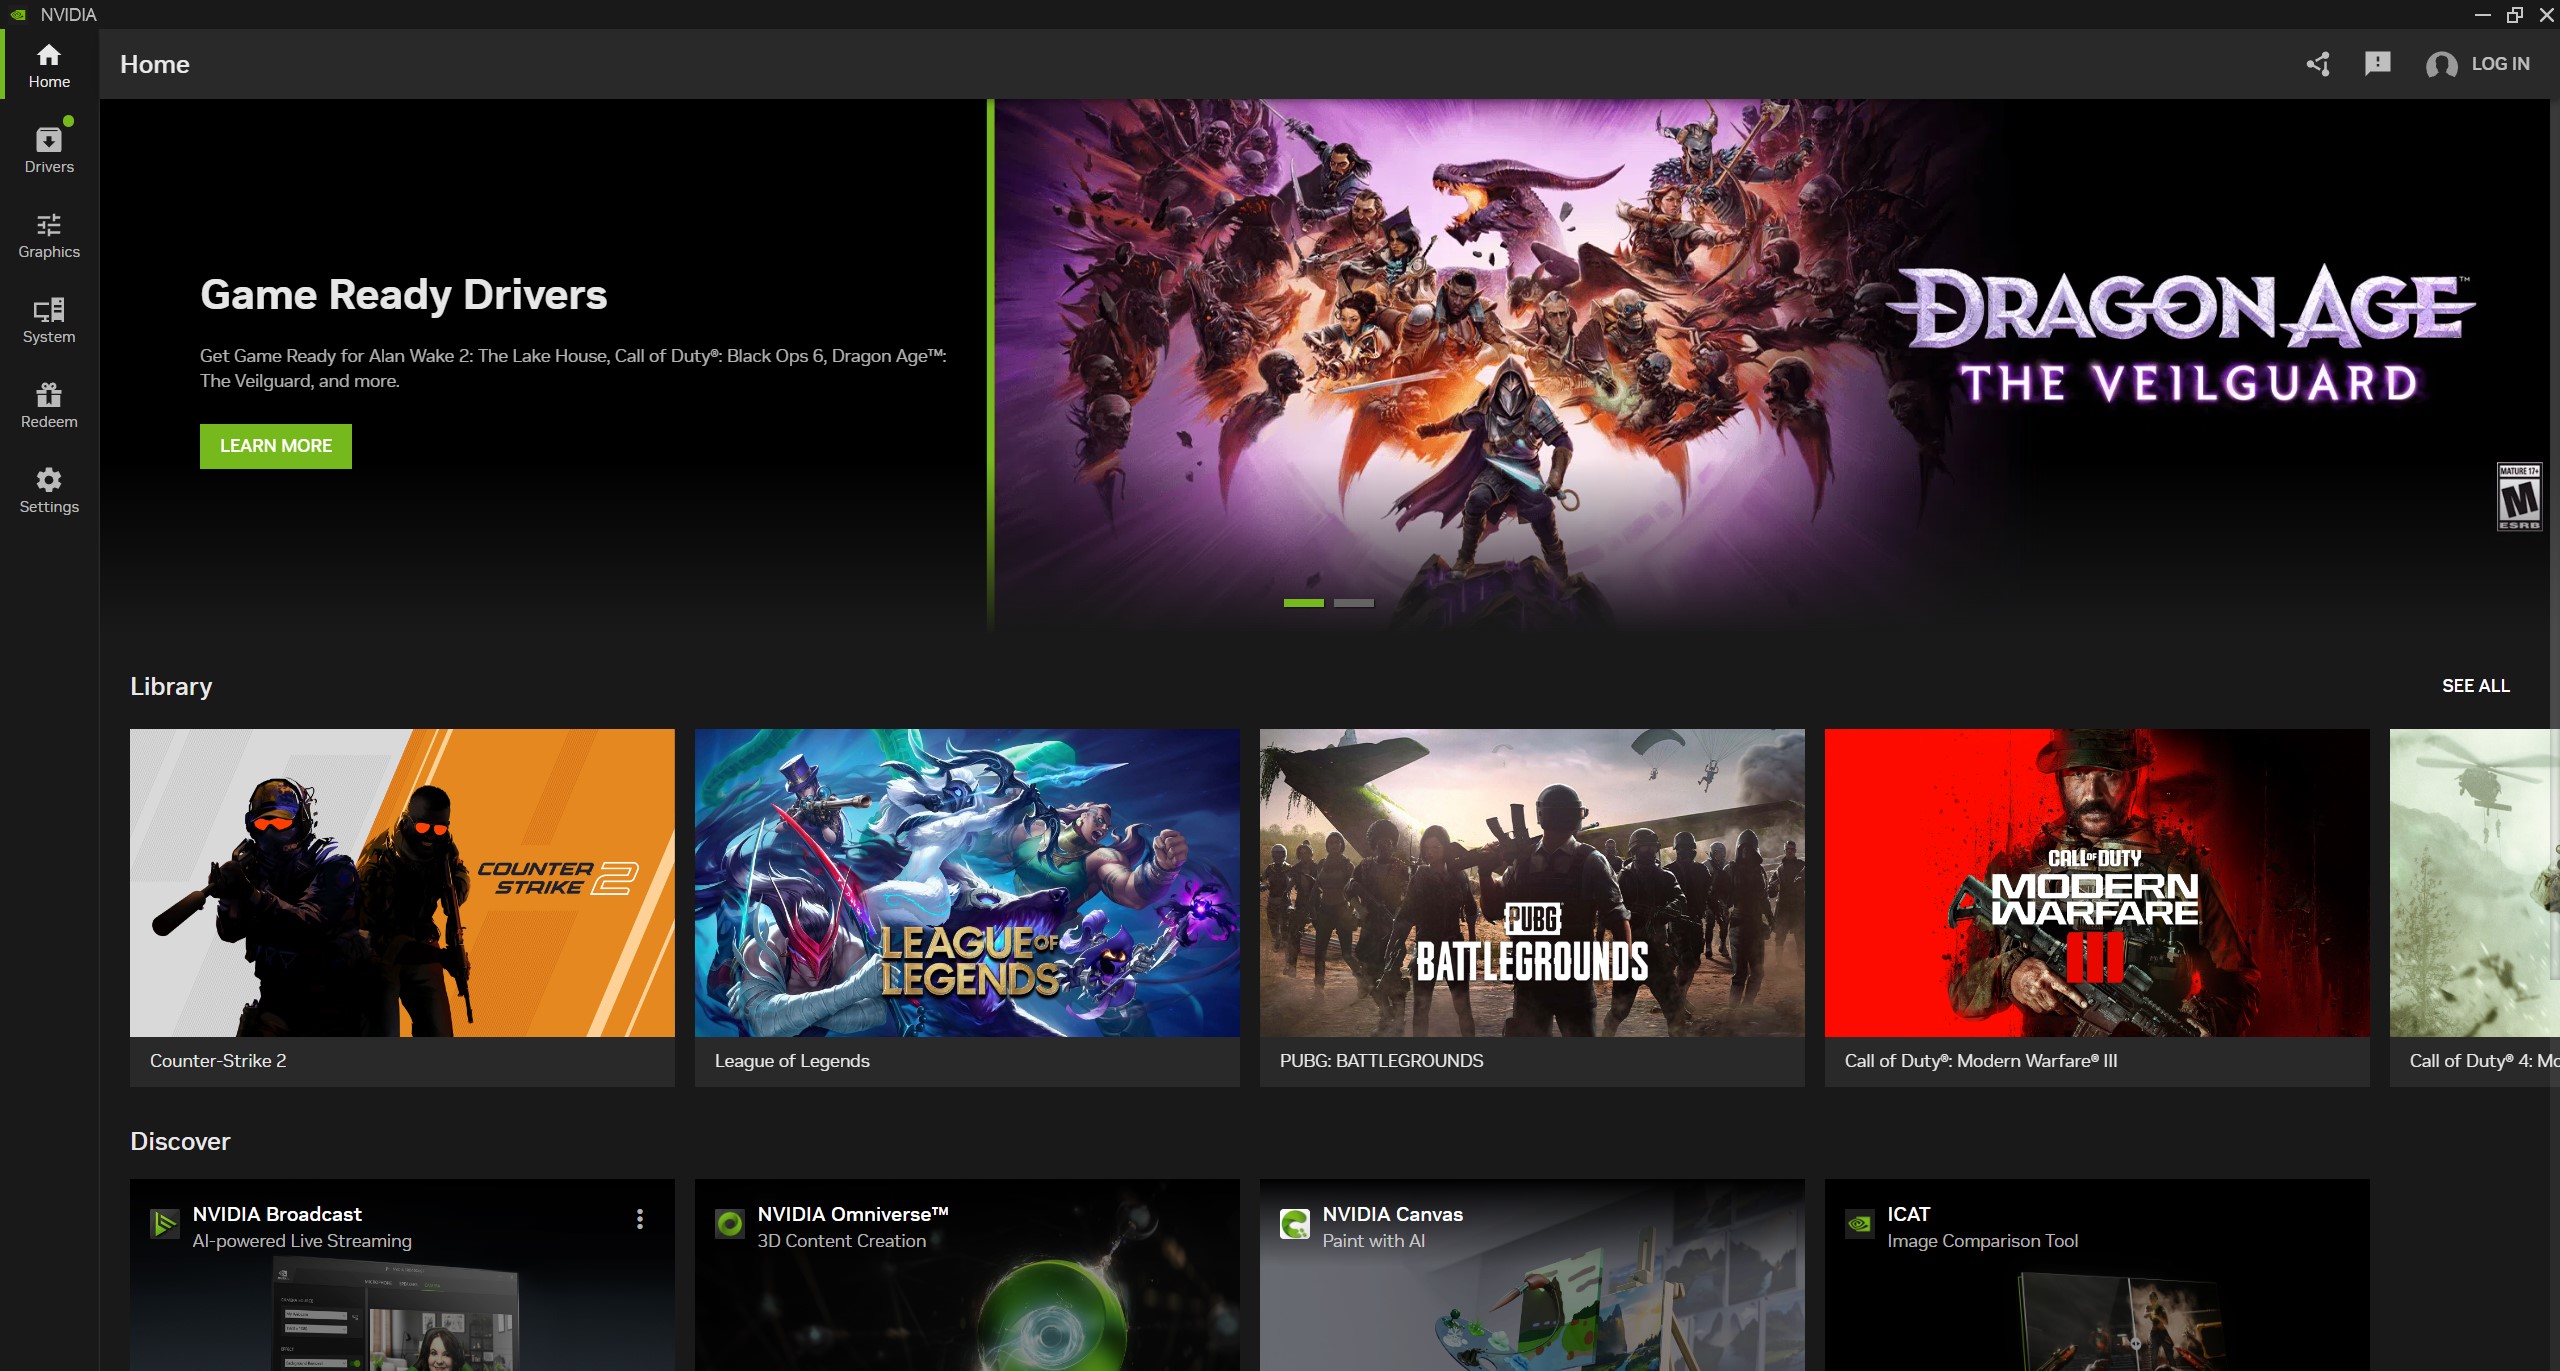Open PUBG: BATTLEGROUNDS game thumbnail

tap(1532, 883)
